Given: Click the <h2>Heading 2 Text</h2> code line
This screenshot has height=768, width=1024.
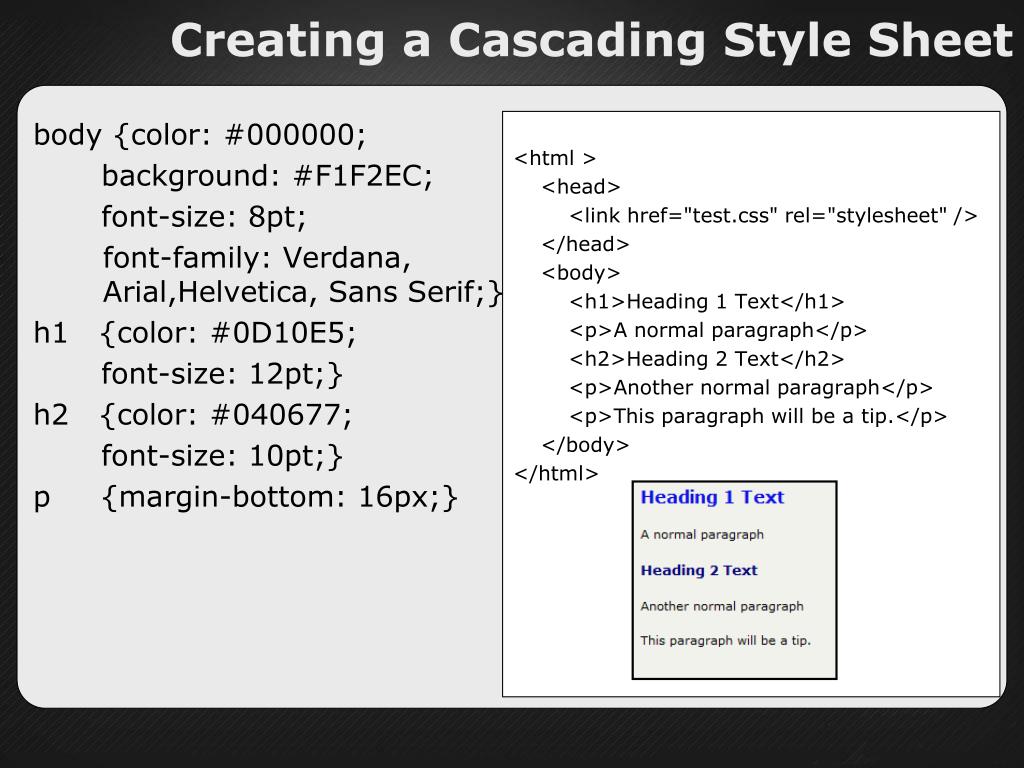Looking at the screenshot, I should pyautogui.click(x=707, y=359).
